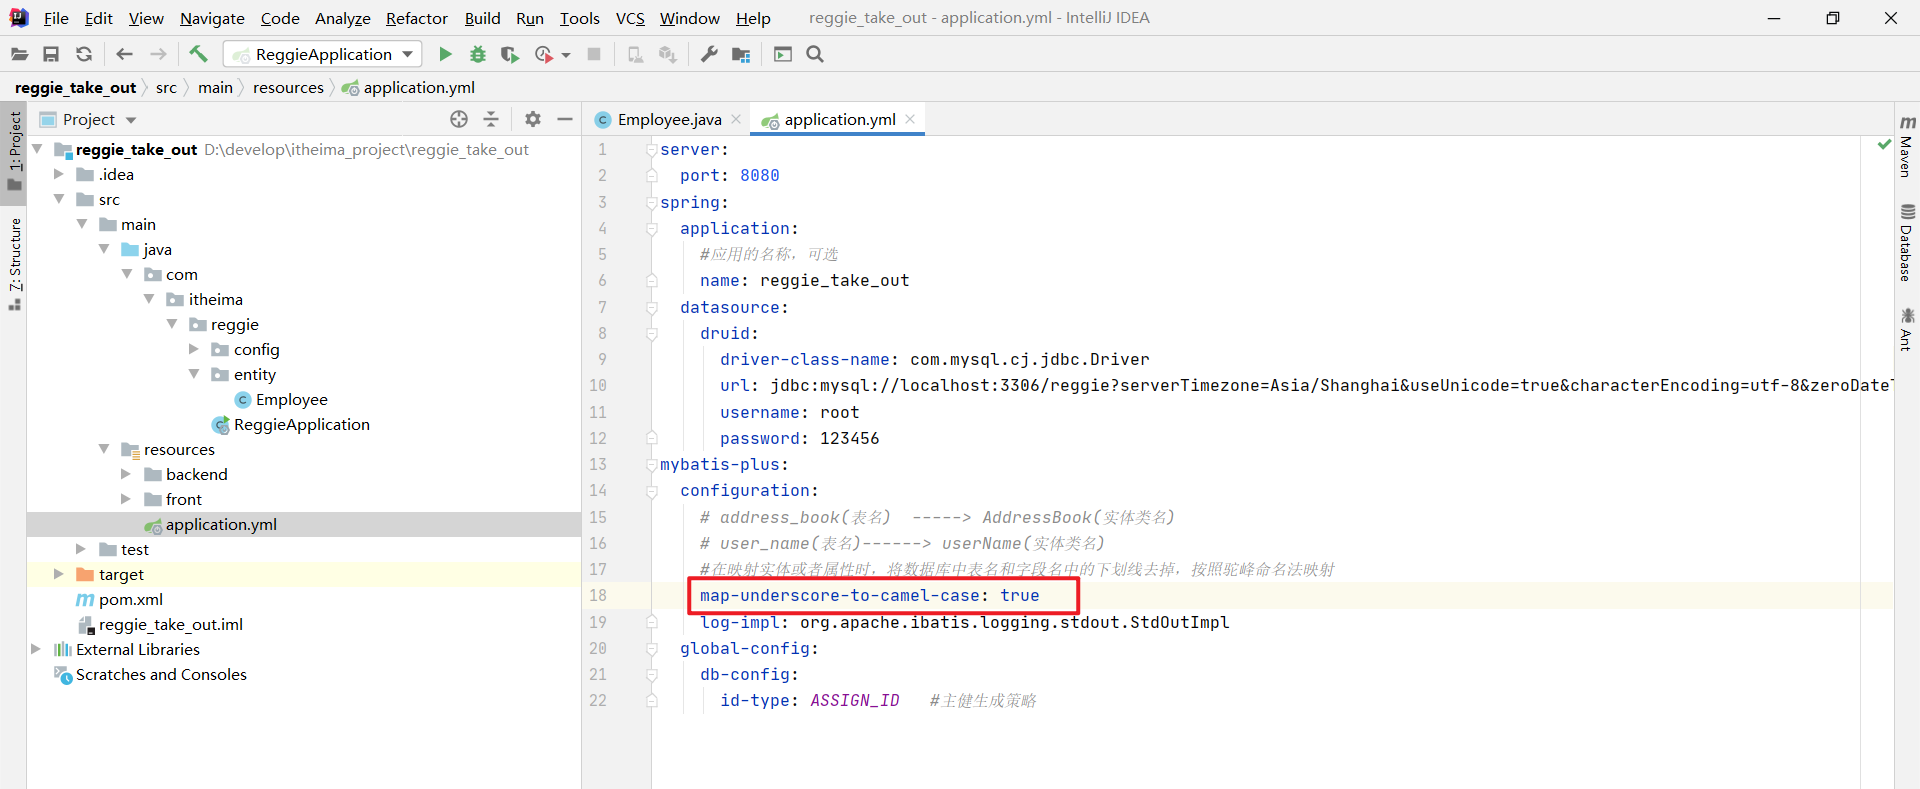Collapse all via Project panel icon
The height and width of the screenshot is (789, 1920).
491,119
